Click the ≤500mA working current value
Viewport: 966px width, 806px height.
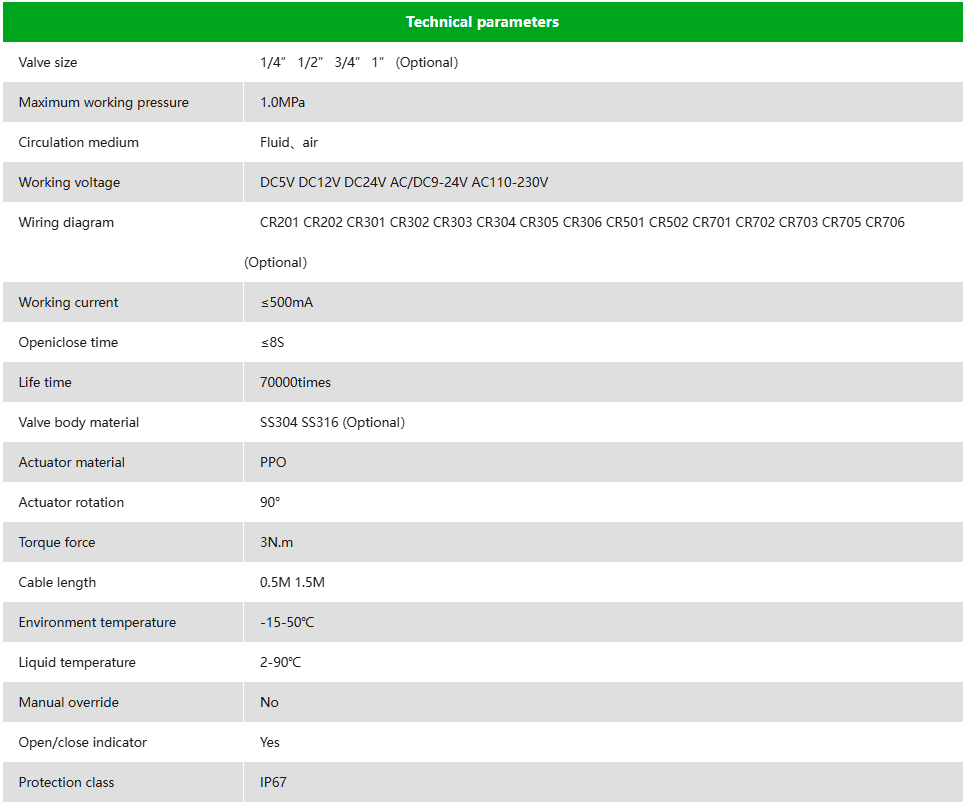(287, 302)
